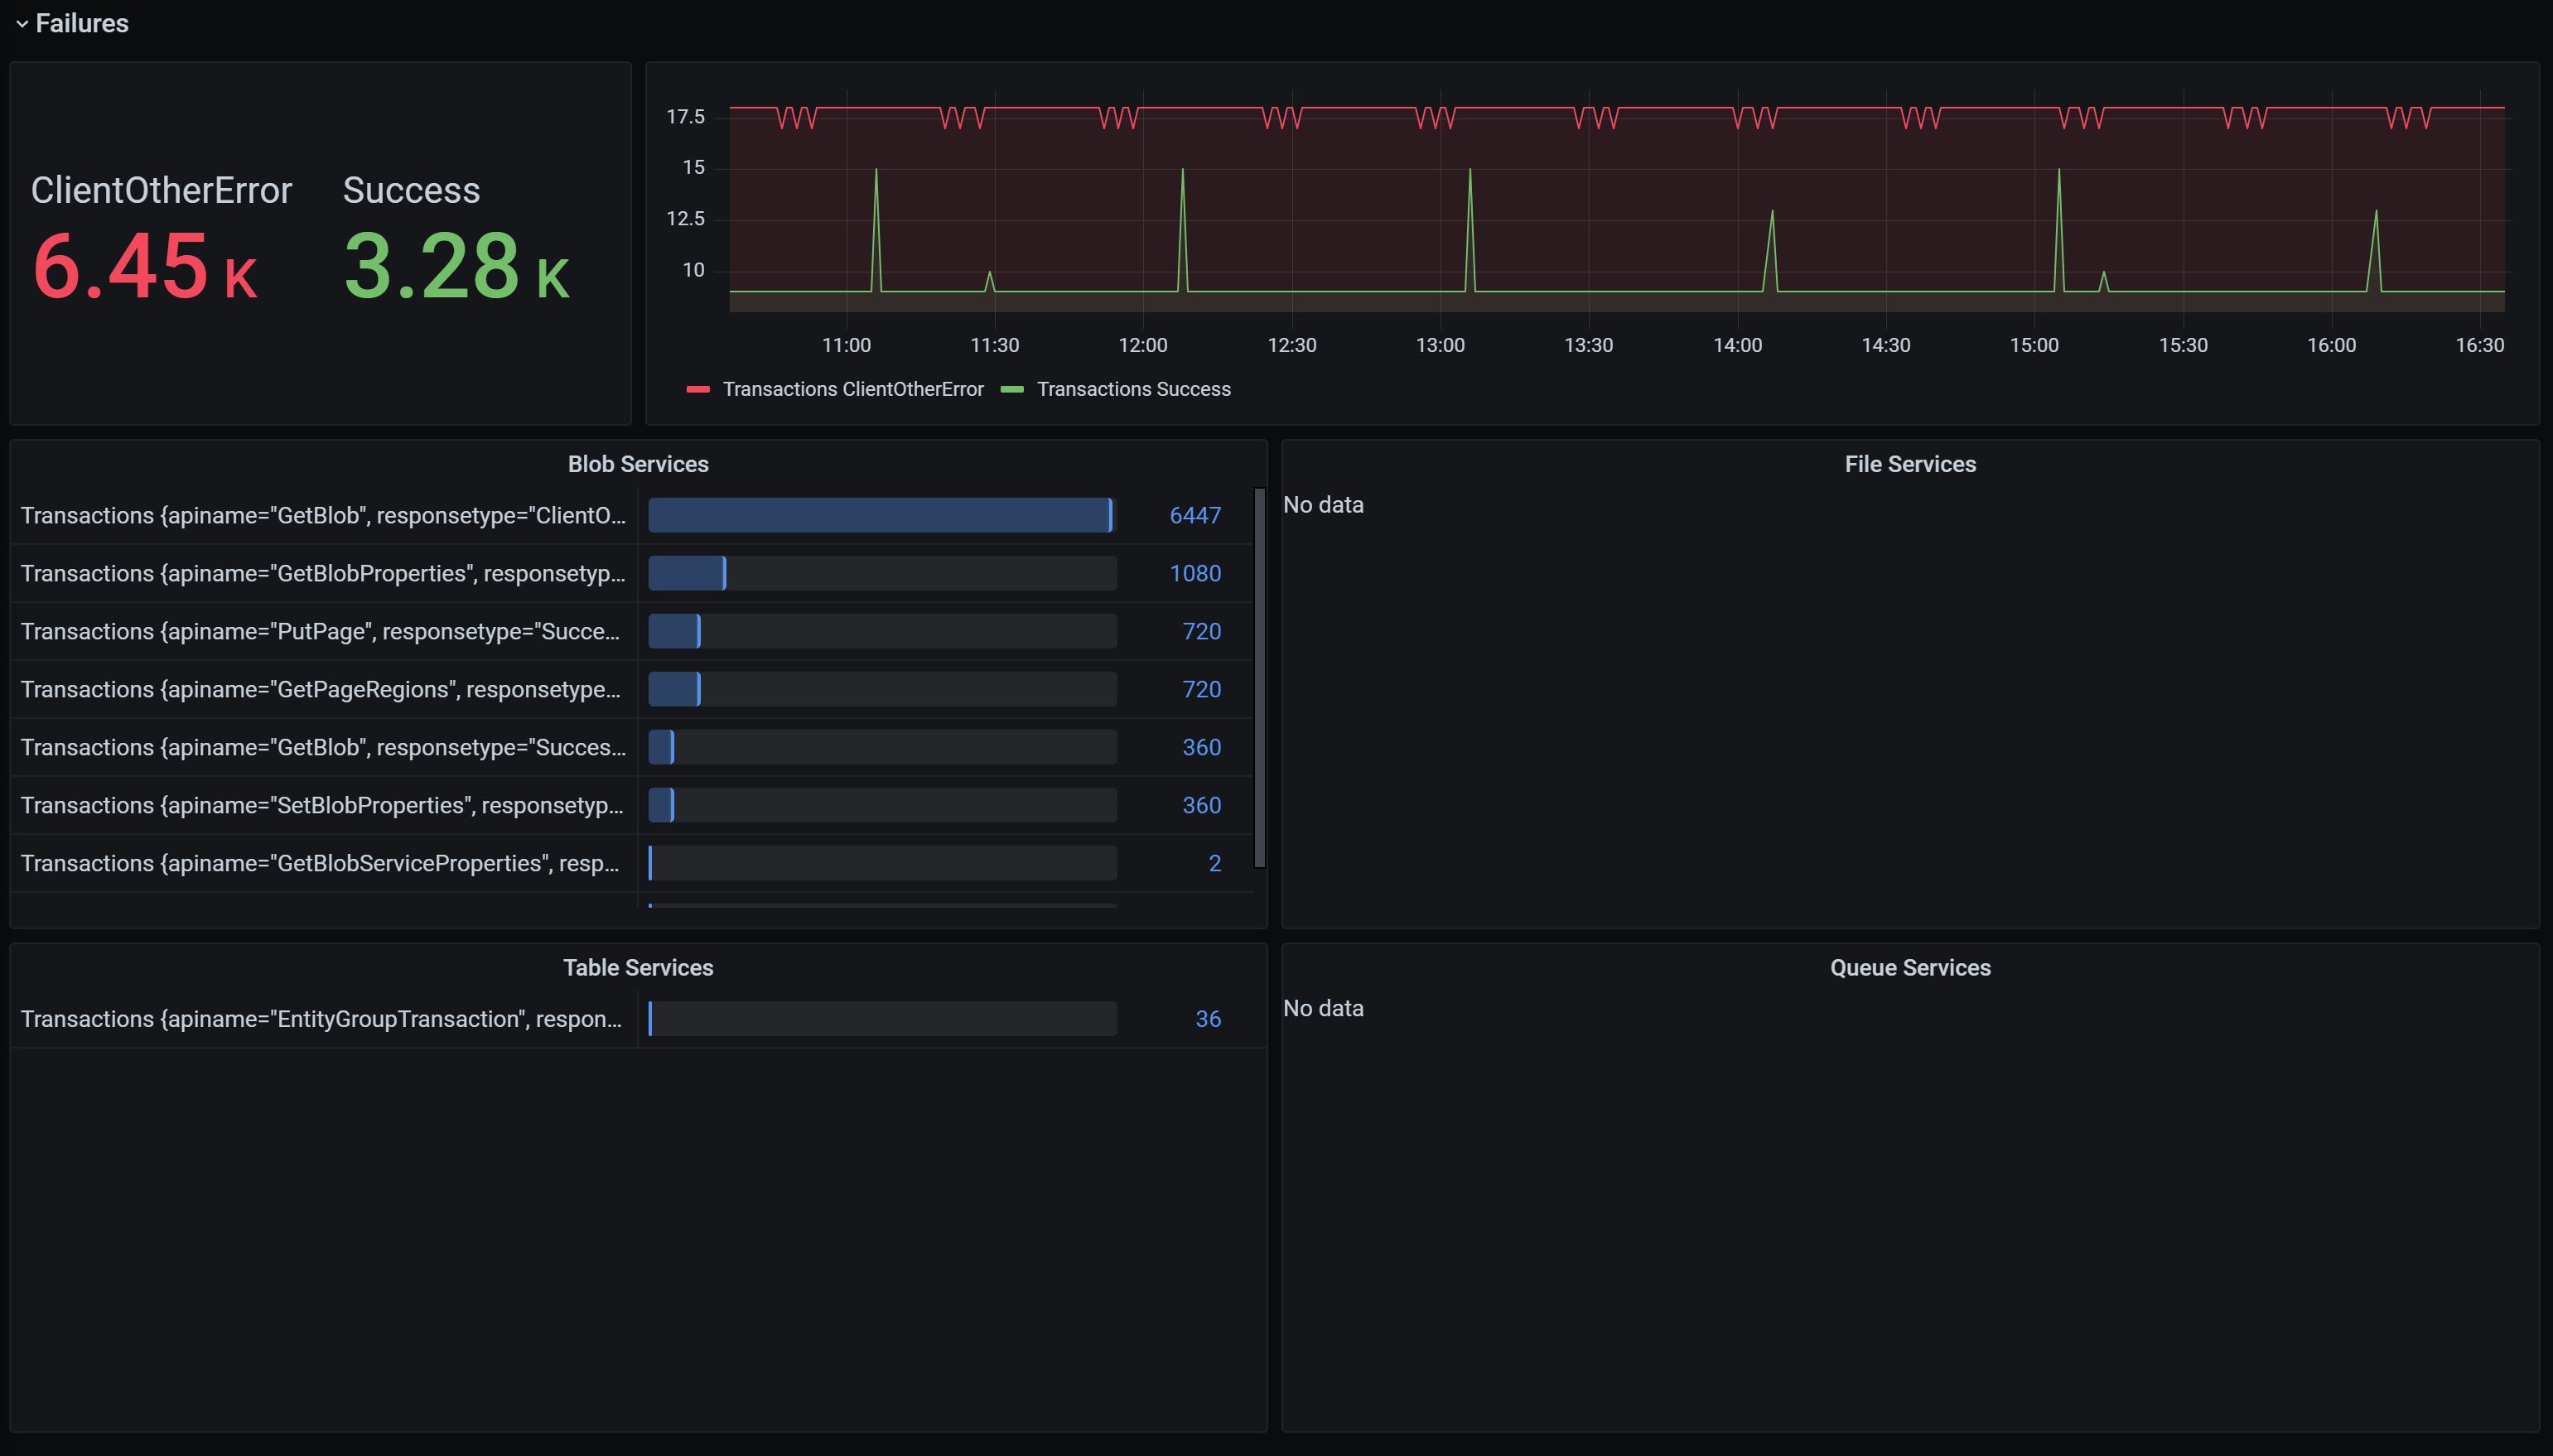Open the Blob Services panel title menu
This screenshot has width=2553, height=1456.
(638, 464)
